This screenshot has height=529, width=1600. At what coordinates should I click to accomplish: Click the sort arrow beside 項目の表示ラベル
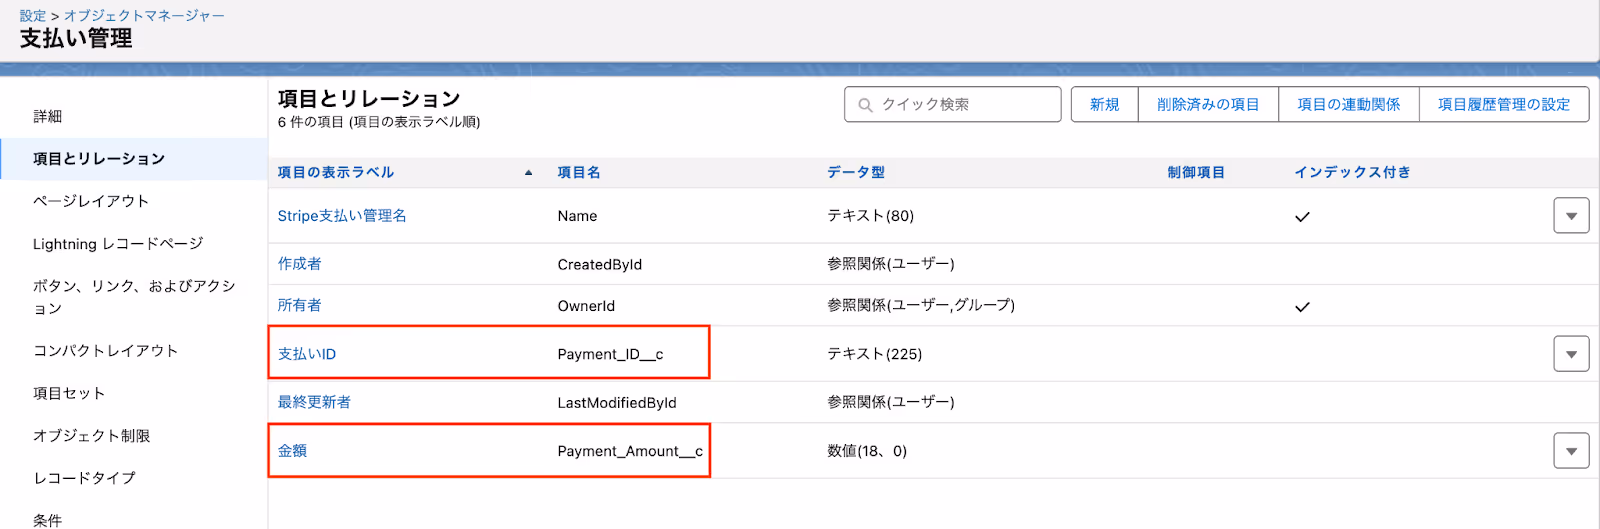[x=529, y=173]
